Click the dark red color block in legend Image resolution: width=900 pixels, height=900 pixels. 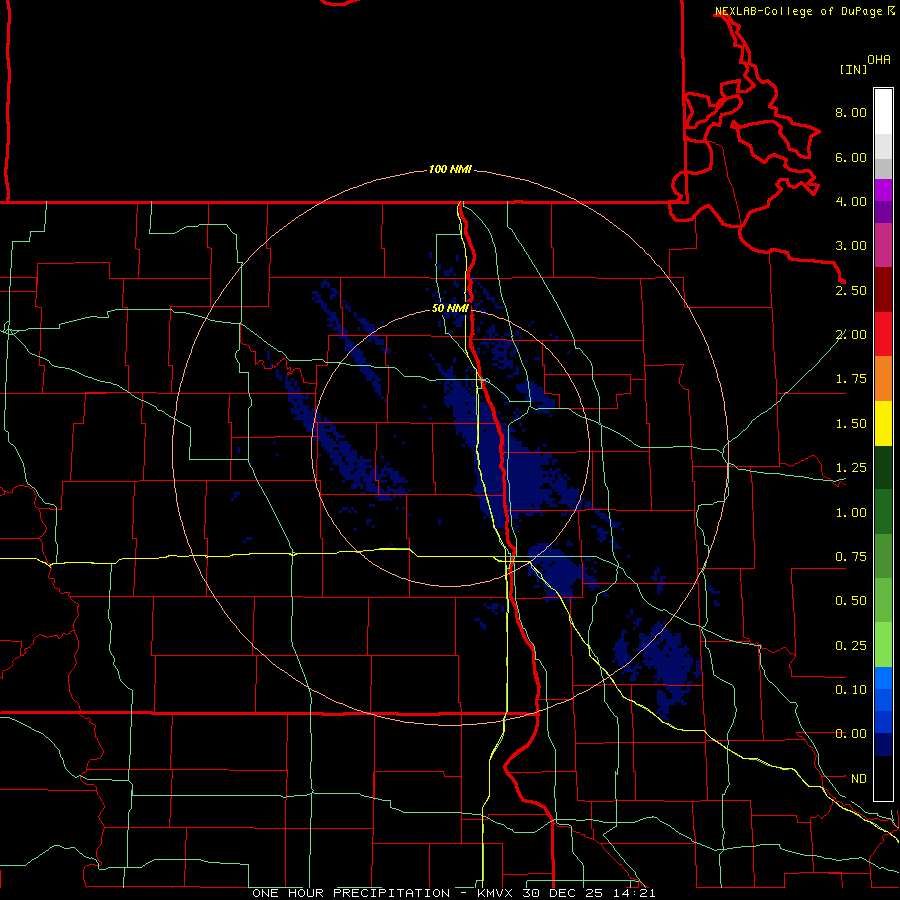click(883, 290)
